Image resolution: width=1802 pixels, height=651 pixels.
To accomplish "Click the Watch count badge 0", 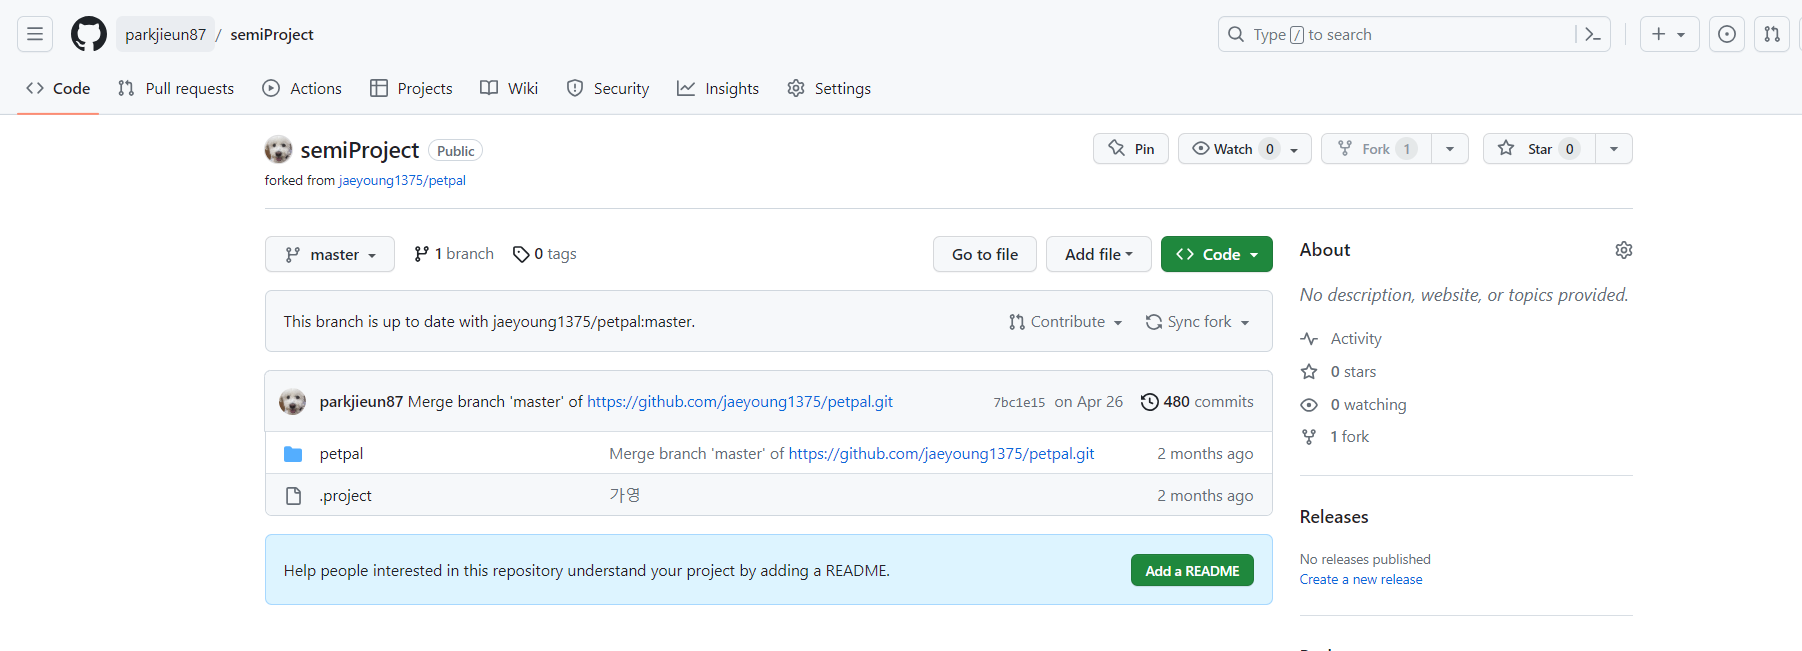I will (1269, 149).
